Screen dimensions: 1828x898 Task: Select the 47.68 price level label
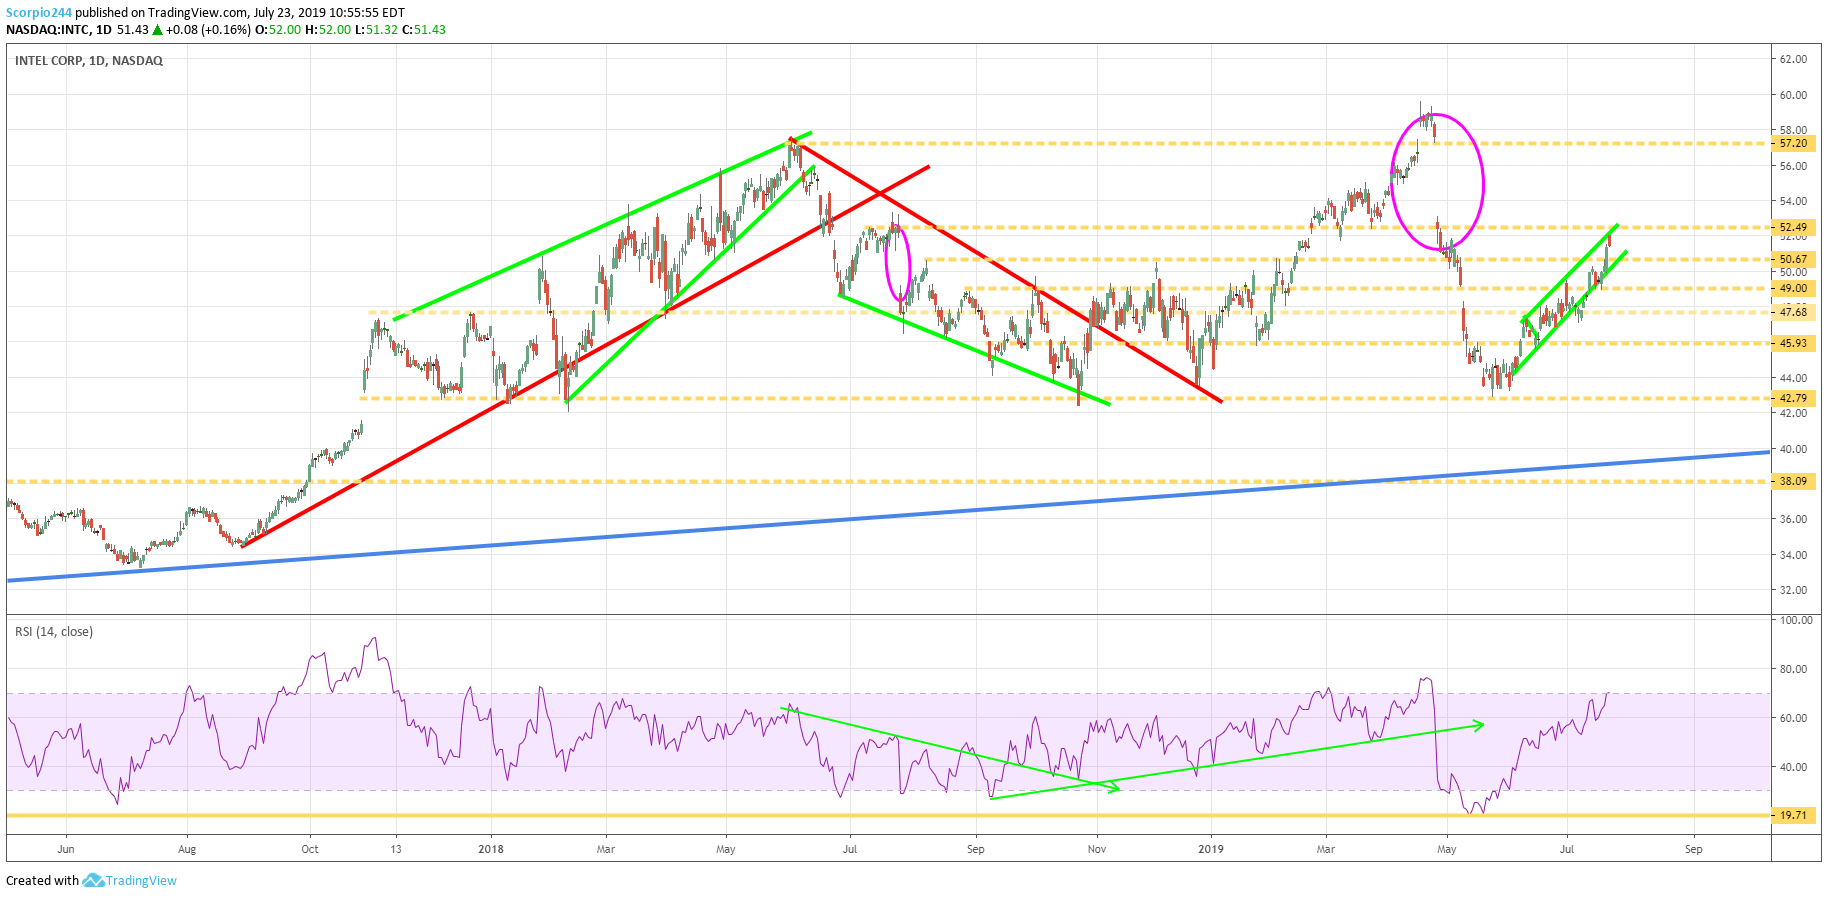pos(1794,312)
